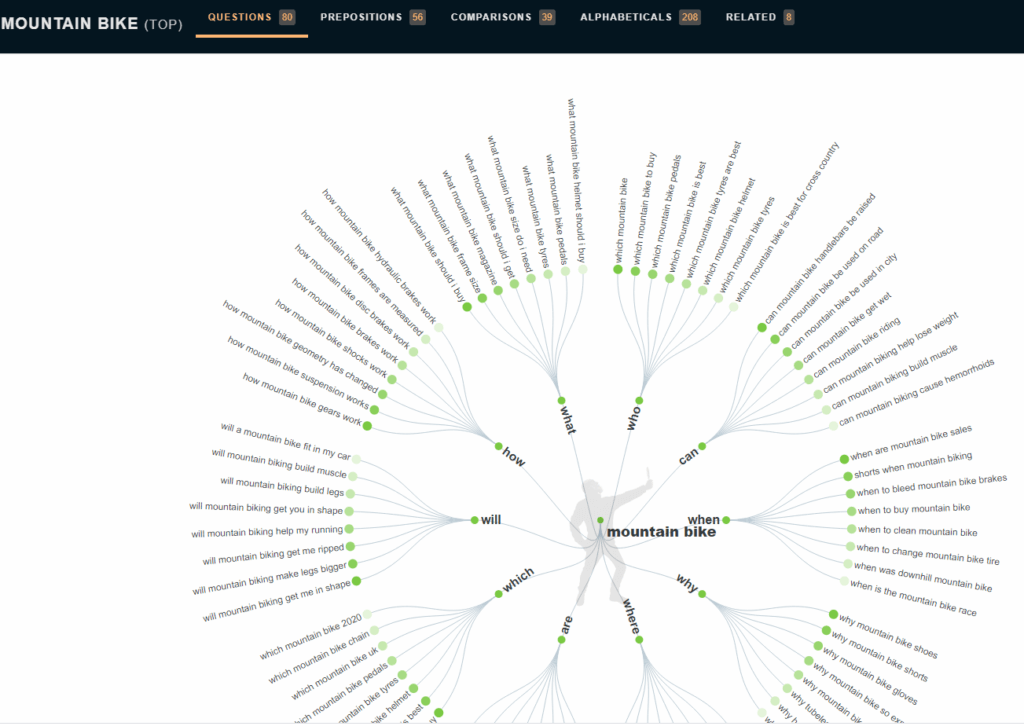Click 'why mountain bike gloves' question
The image size is (1024, 726).
point(871,676)
